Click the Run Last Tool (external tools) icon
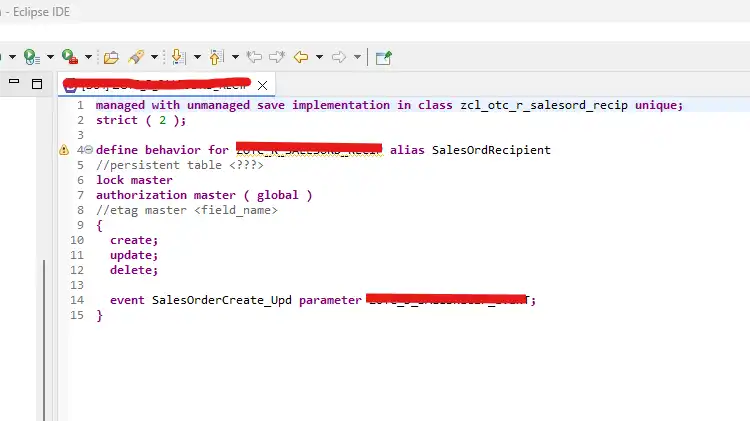This screenshot has width=750, height=421. click(69, 57)
